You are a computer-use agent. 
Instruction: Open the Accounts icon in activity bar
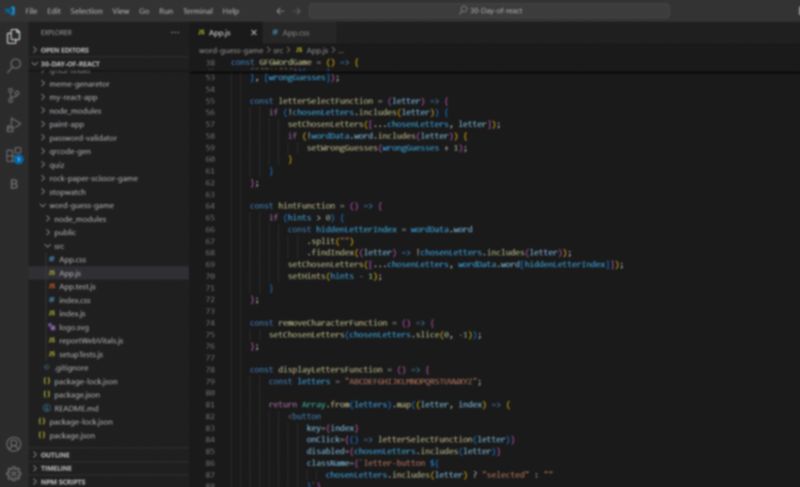coord(14,444)
